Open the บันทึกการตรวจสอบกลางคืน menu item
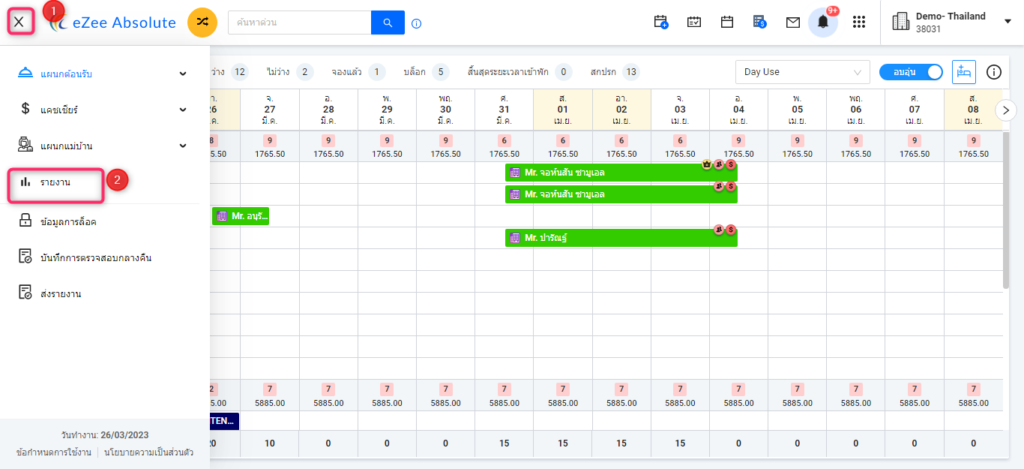The height and width of the screenshot is (469, 1024). point(96,257)
